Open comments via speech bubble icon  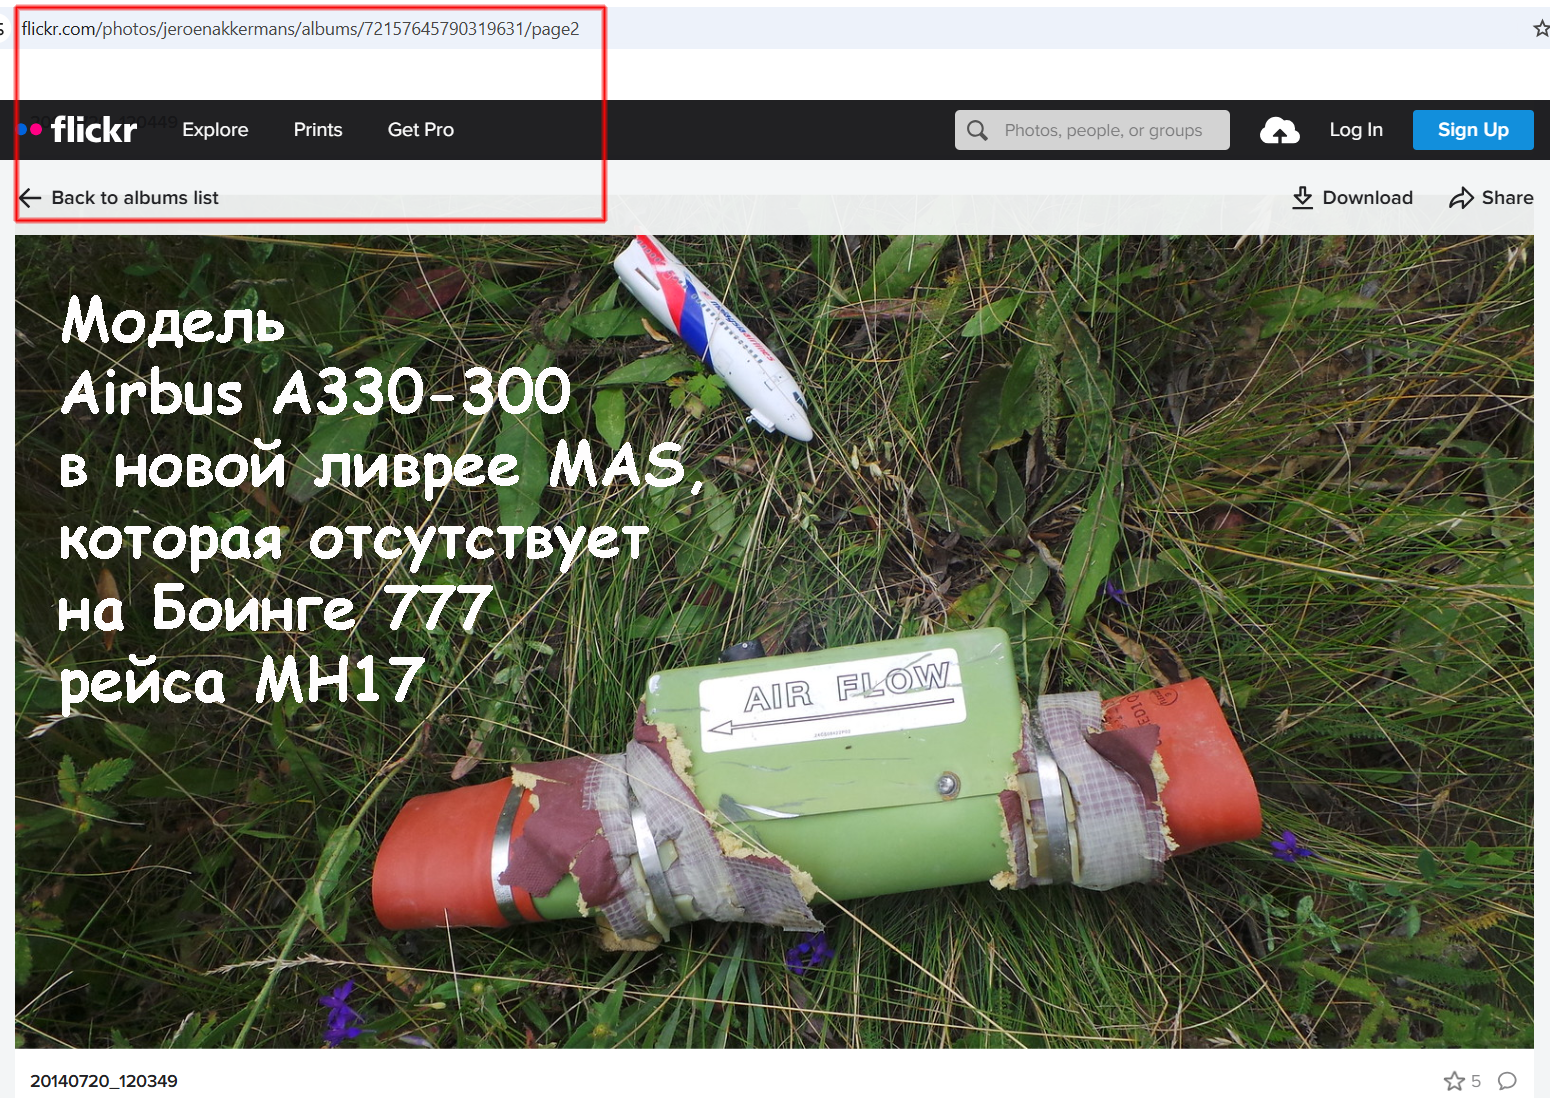1507,1081
